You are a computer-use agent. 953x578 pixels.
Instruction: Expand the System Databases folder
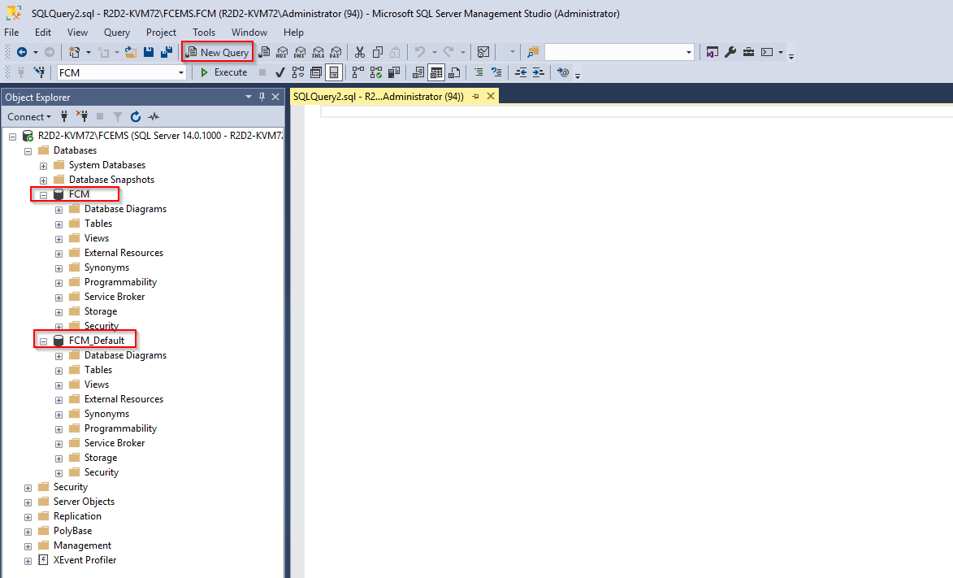(x=43, y=166)
